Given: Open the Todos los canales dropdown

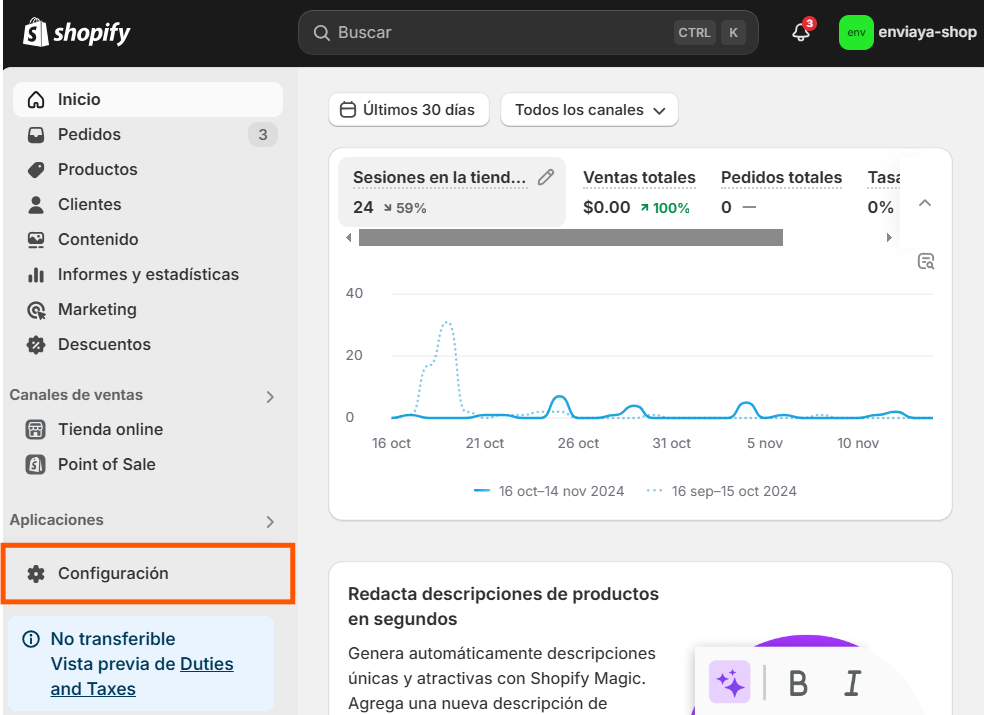Looking at the screenshot, I should (x=589, y=110).
